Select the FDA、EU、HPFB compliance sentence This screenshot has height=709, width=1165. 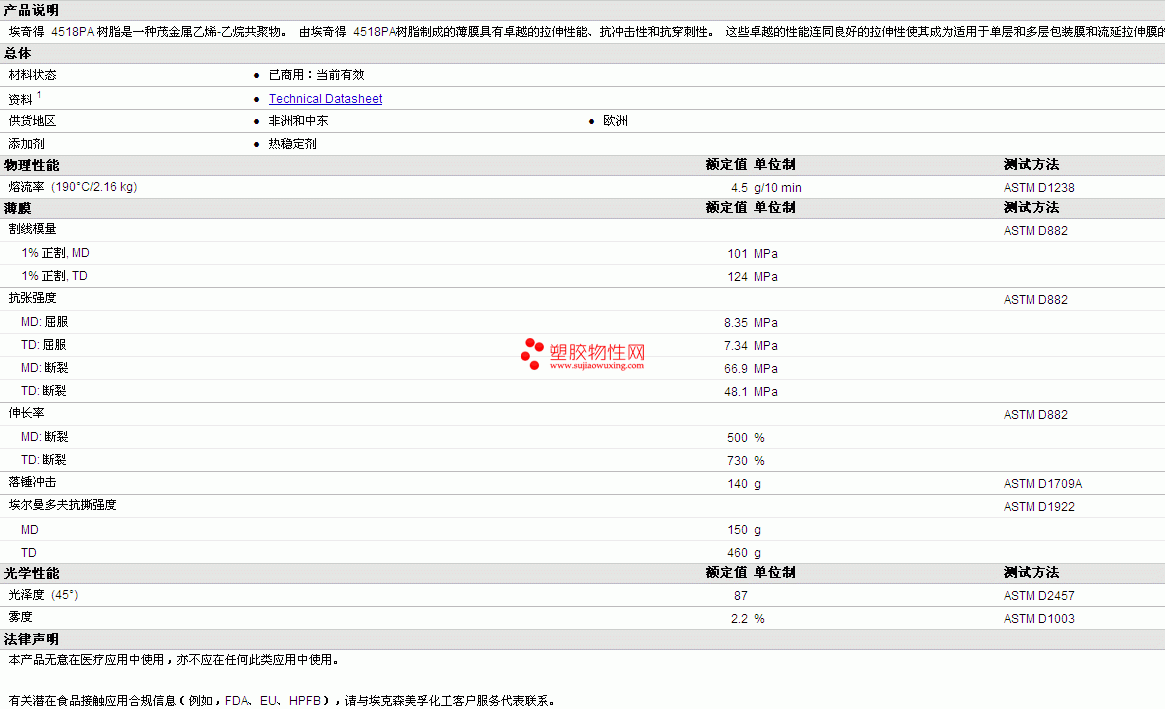282,701
